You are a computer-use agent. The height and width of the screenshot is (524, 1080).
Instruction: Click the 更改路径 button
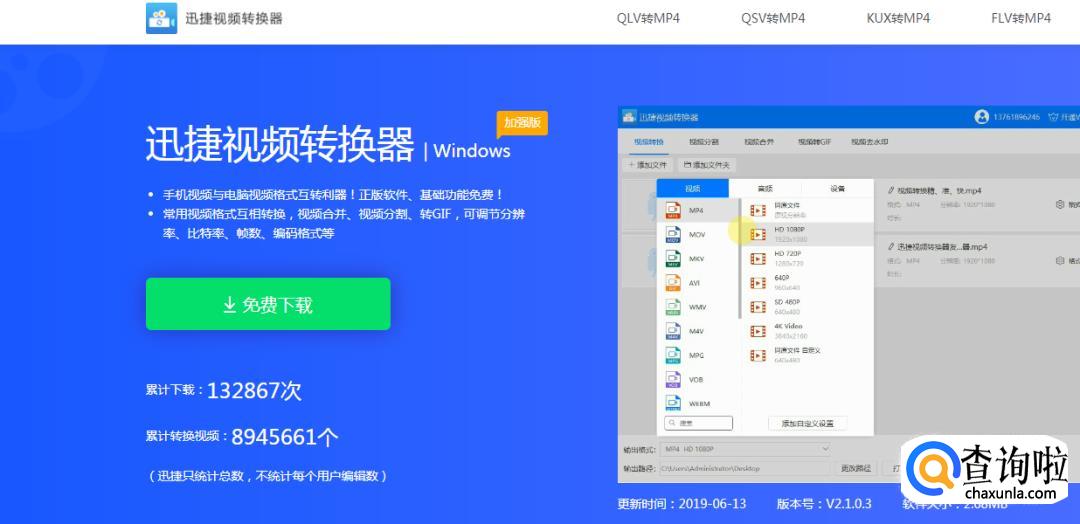coord(856,468)
